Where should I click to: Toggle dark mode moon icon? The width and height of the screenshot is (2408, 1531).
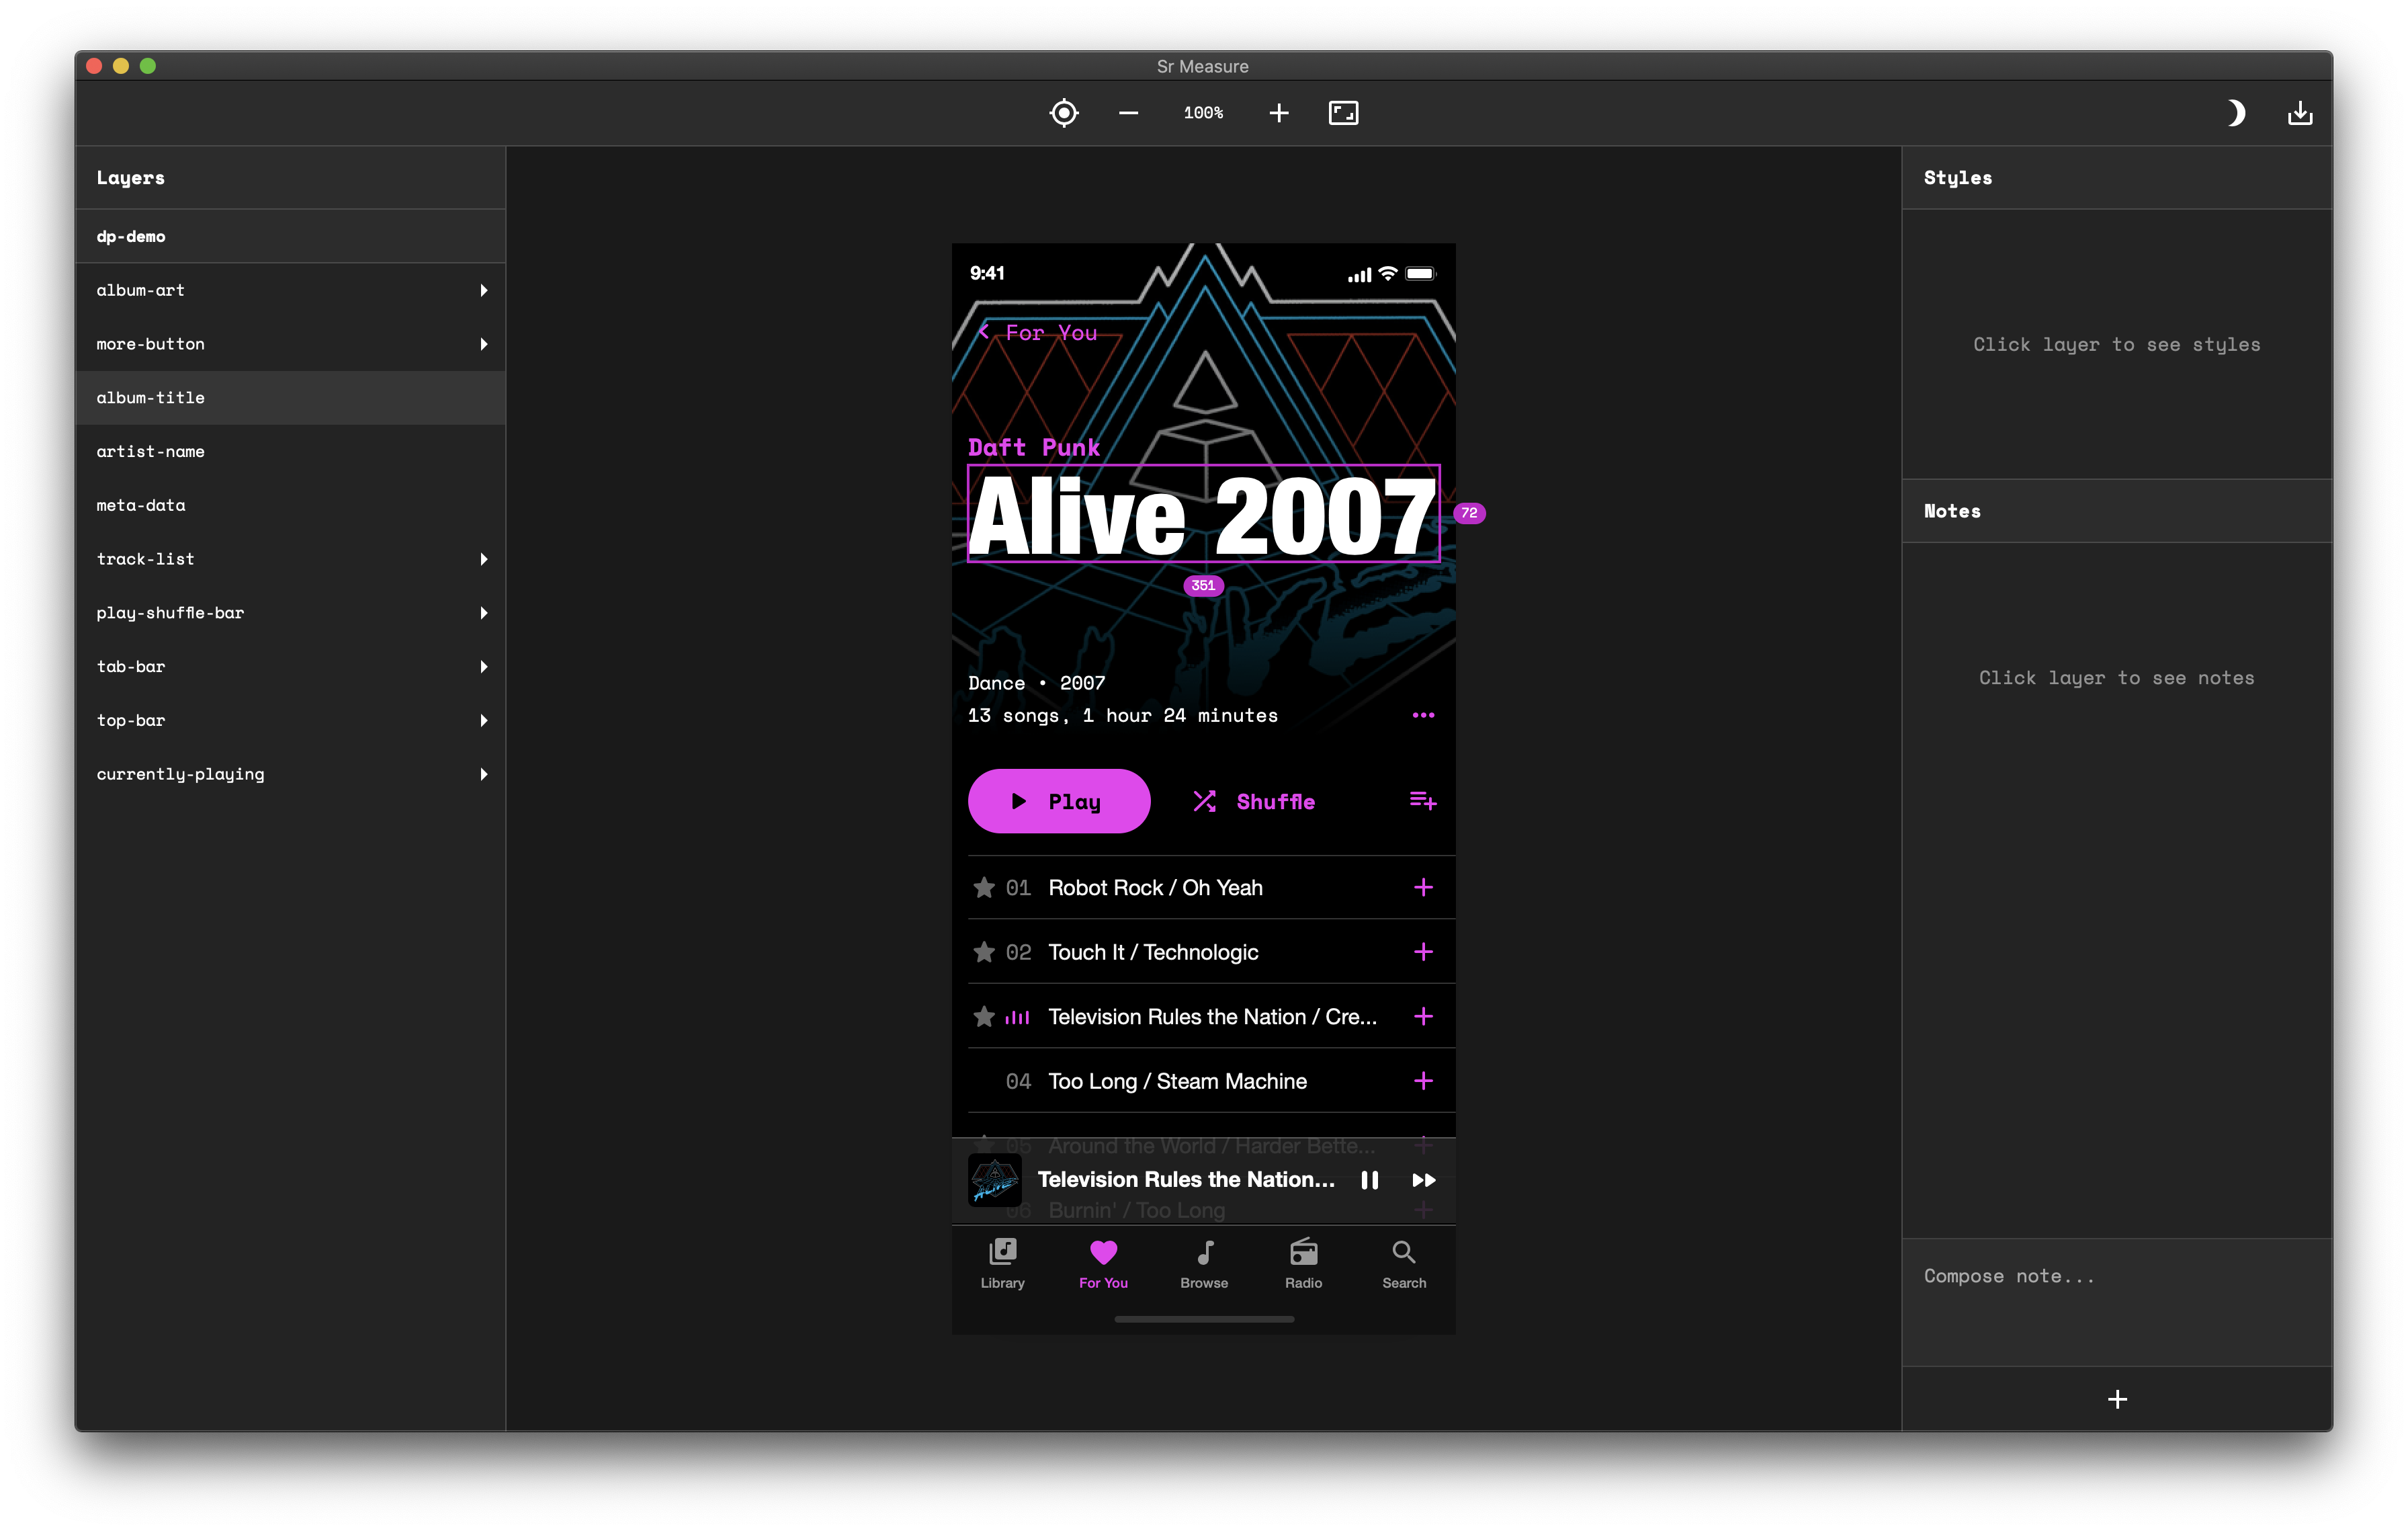coord(2235,113)
